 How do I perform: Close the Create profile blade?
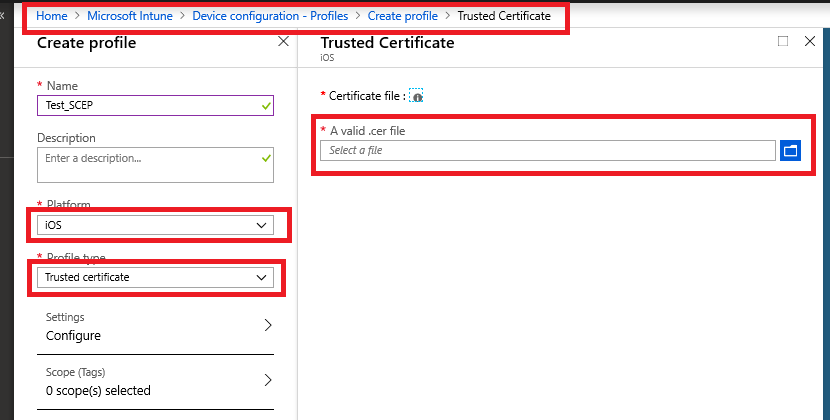click(x=284, y=41)
